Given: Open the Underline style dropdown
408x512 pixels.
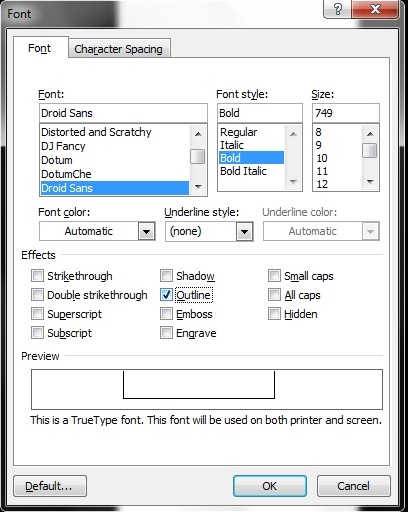Looking at the screenshot, I should (244, 231).
